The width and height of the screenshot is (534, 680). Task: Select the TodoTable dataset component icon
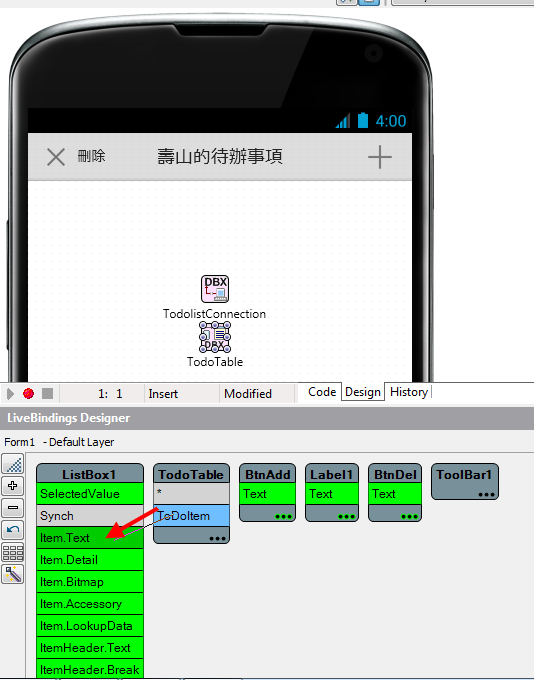[x=215, y=337]
